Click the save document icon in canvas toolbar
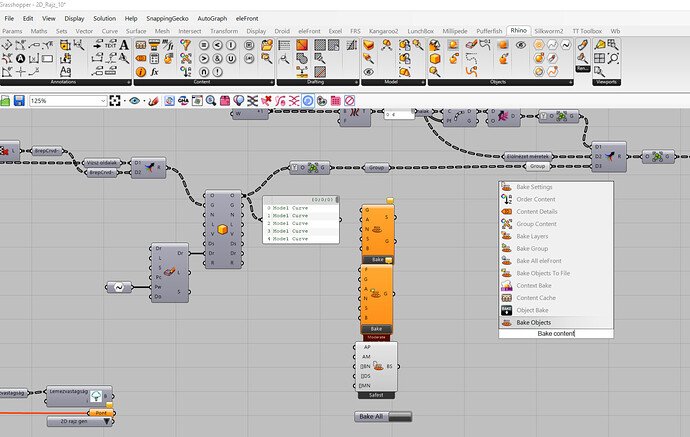 click(18, 101)
